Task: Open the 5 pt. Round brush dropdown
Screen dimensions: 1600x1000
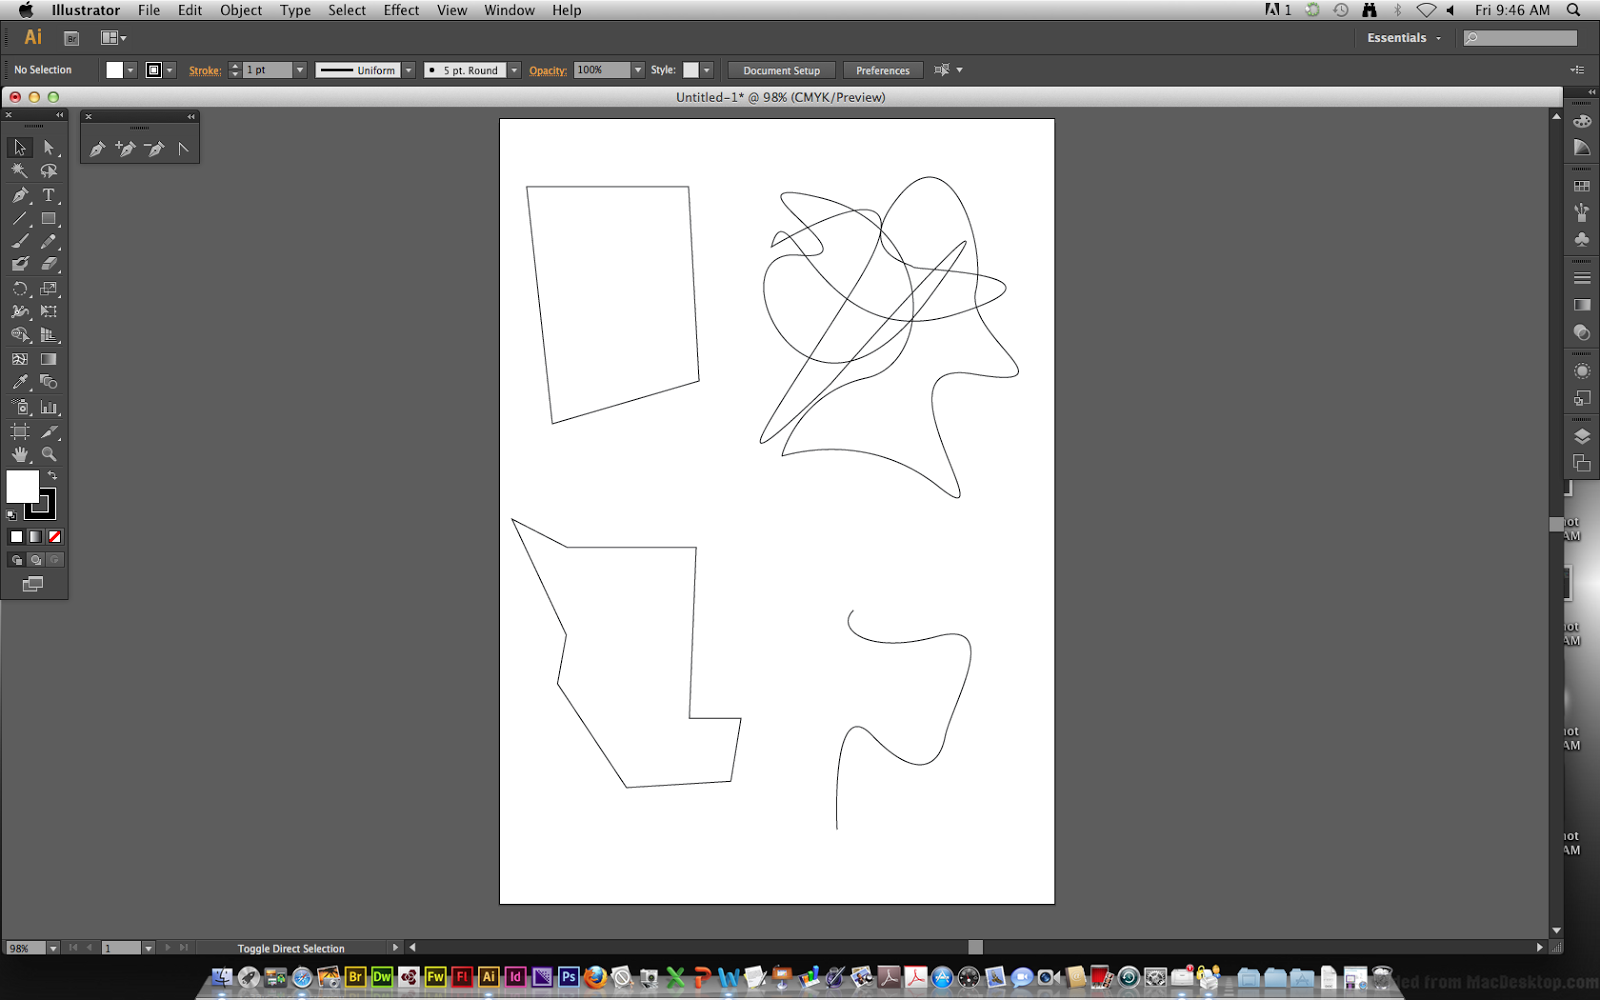Action: point(513,70)
